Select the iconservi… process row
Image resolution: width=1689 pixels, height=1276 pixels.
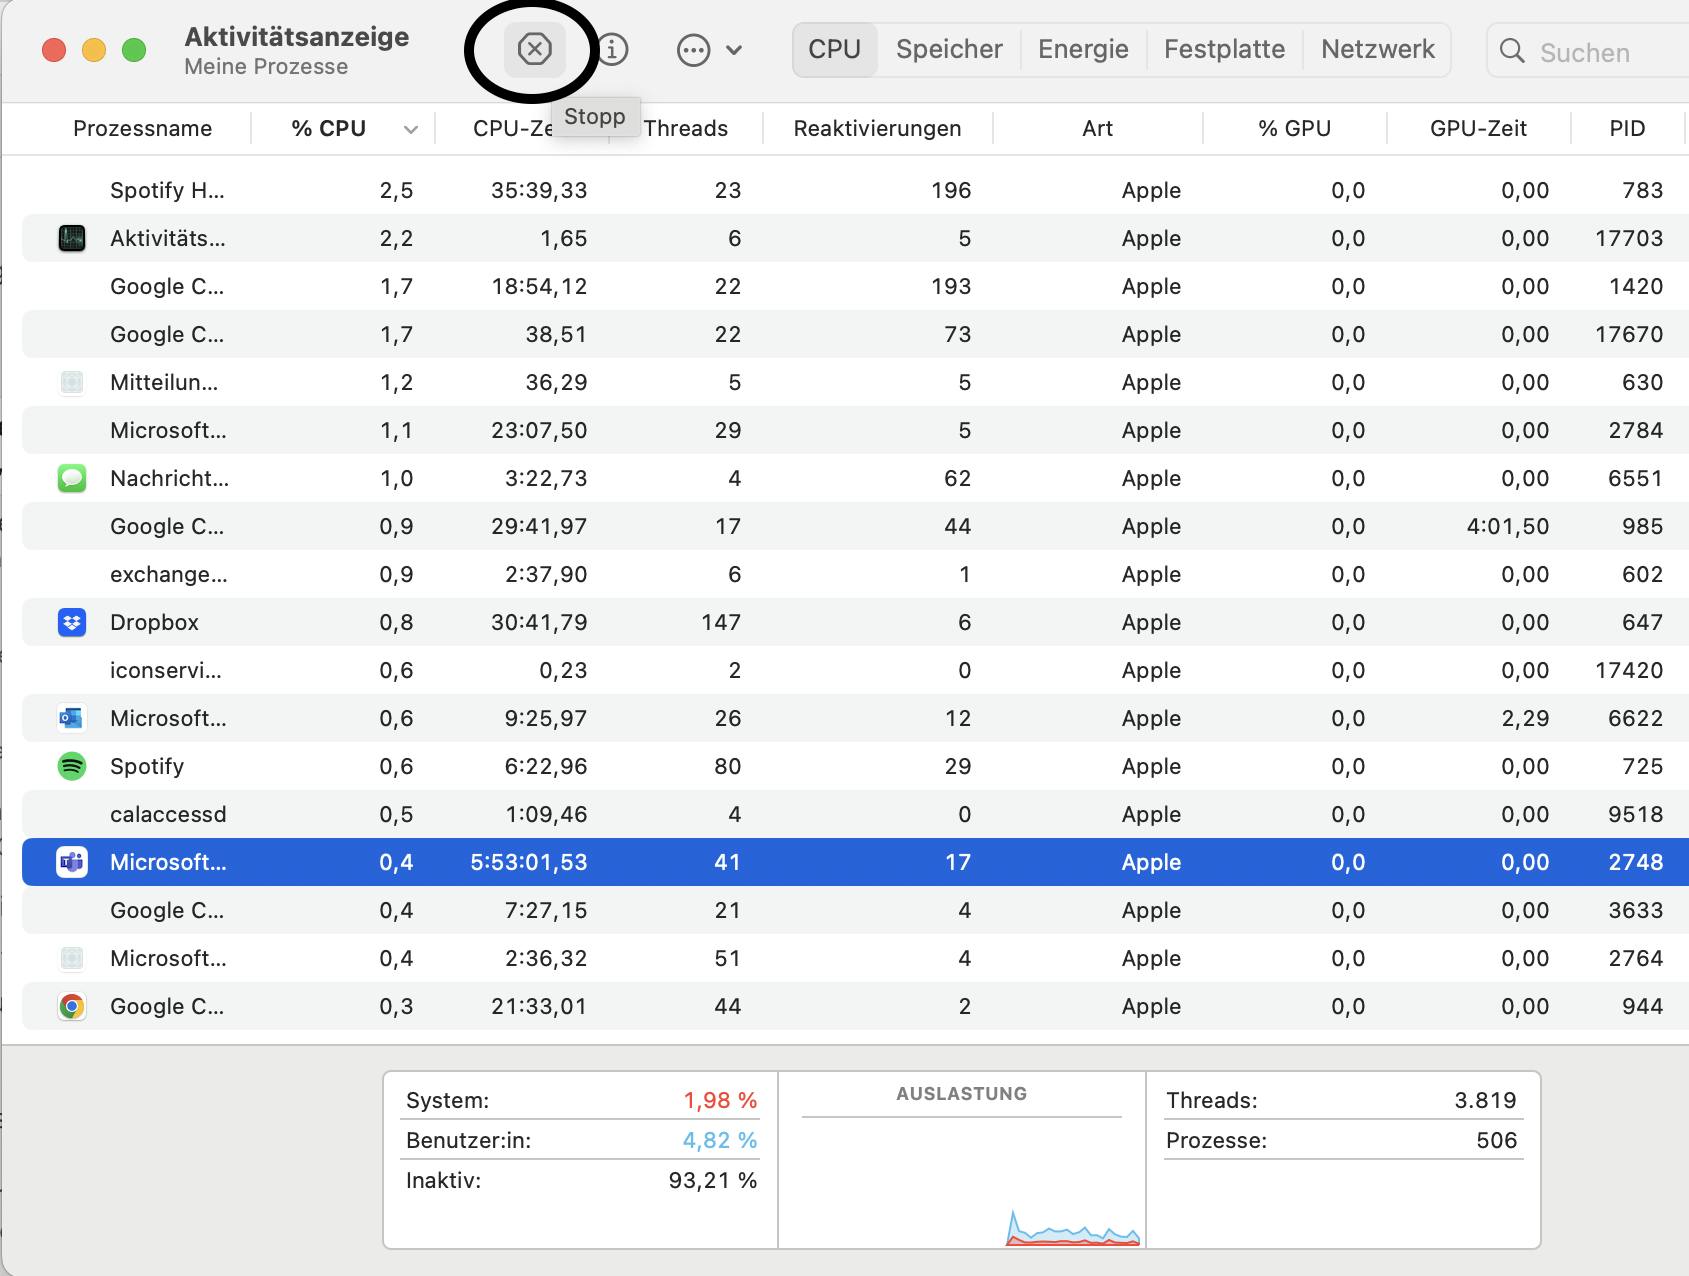click(855, 670)
